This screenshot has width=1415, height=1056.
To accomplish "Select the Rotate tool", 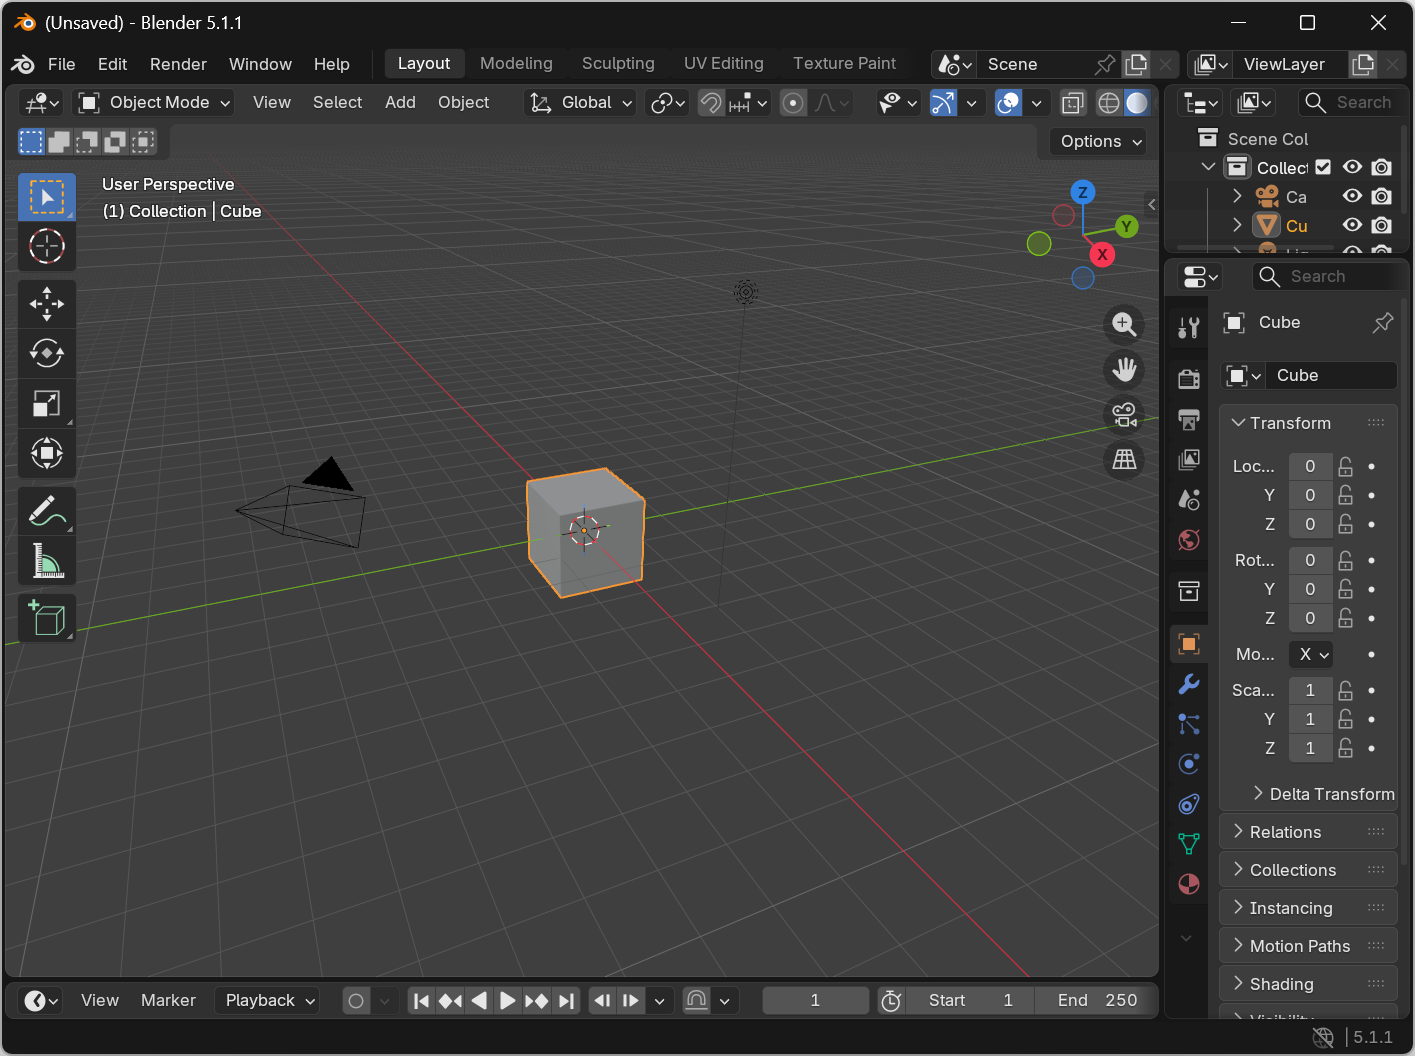I will (47, 353).
